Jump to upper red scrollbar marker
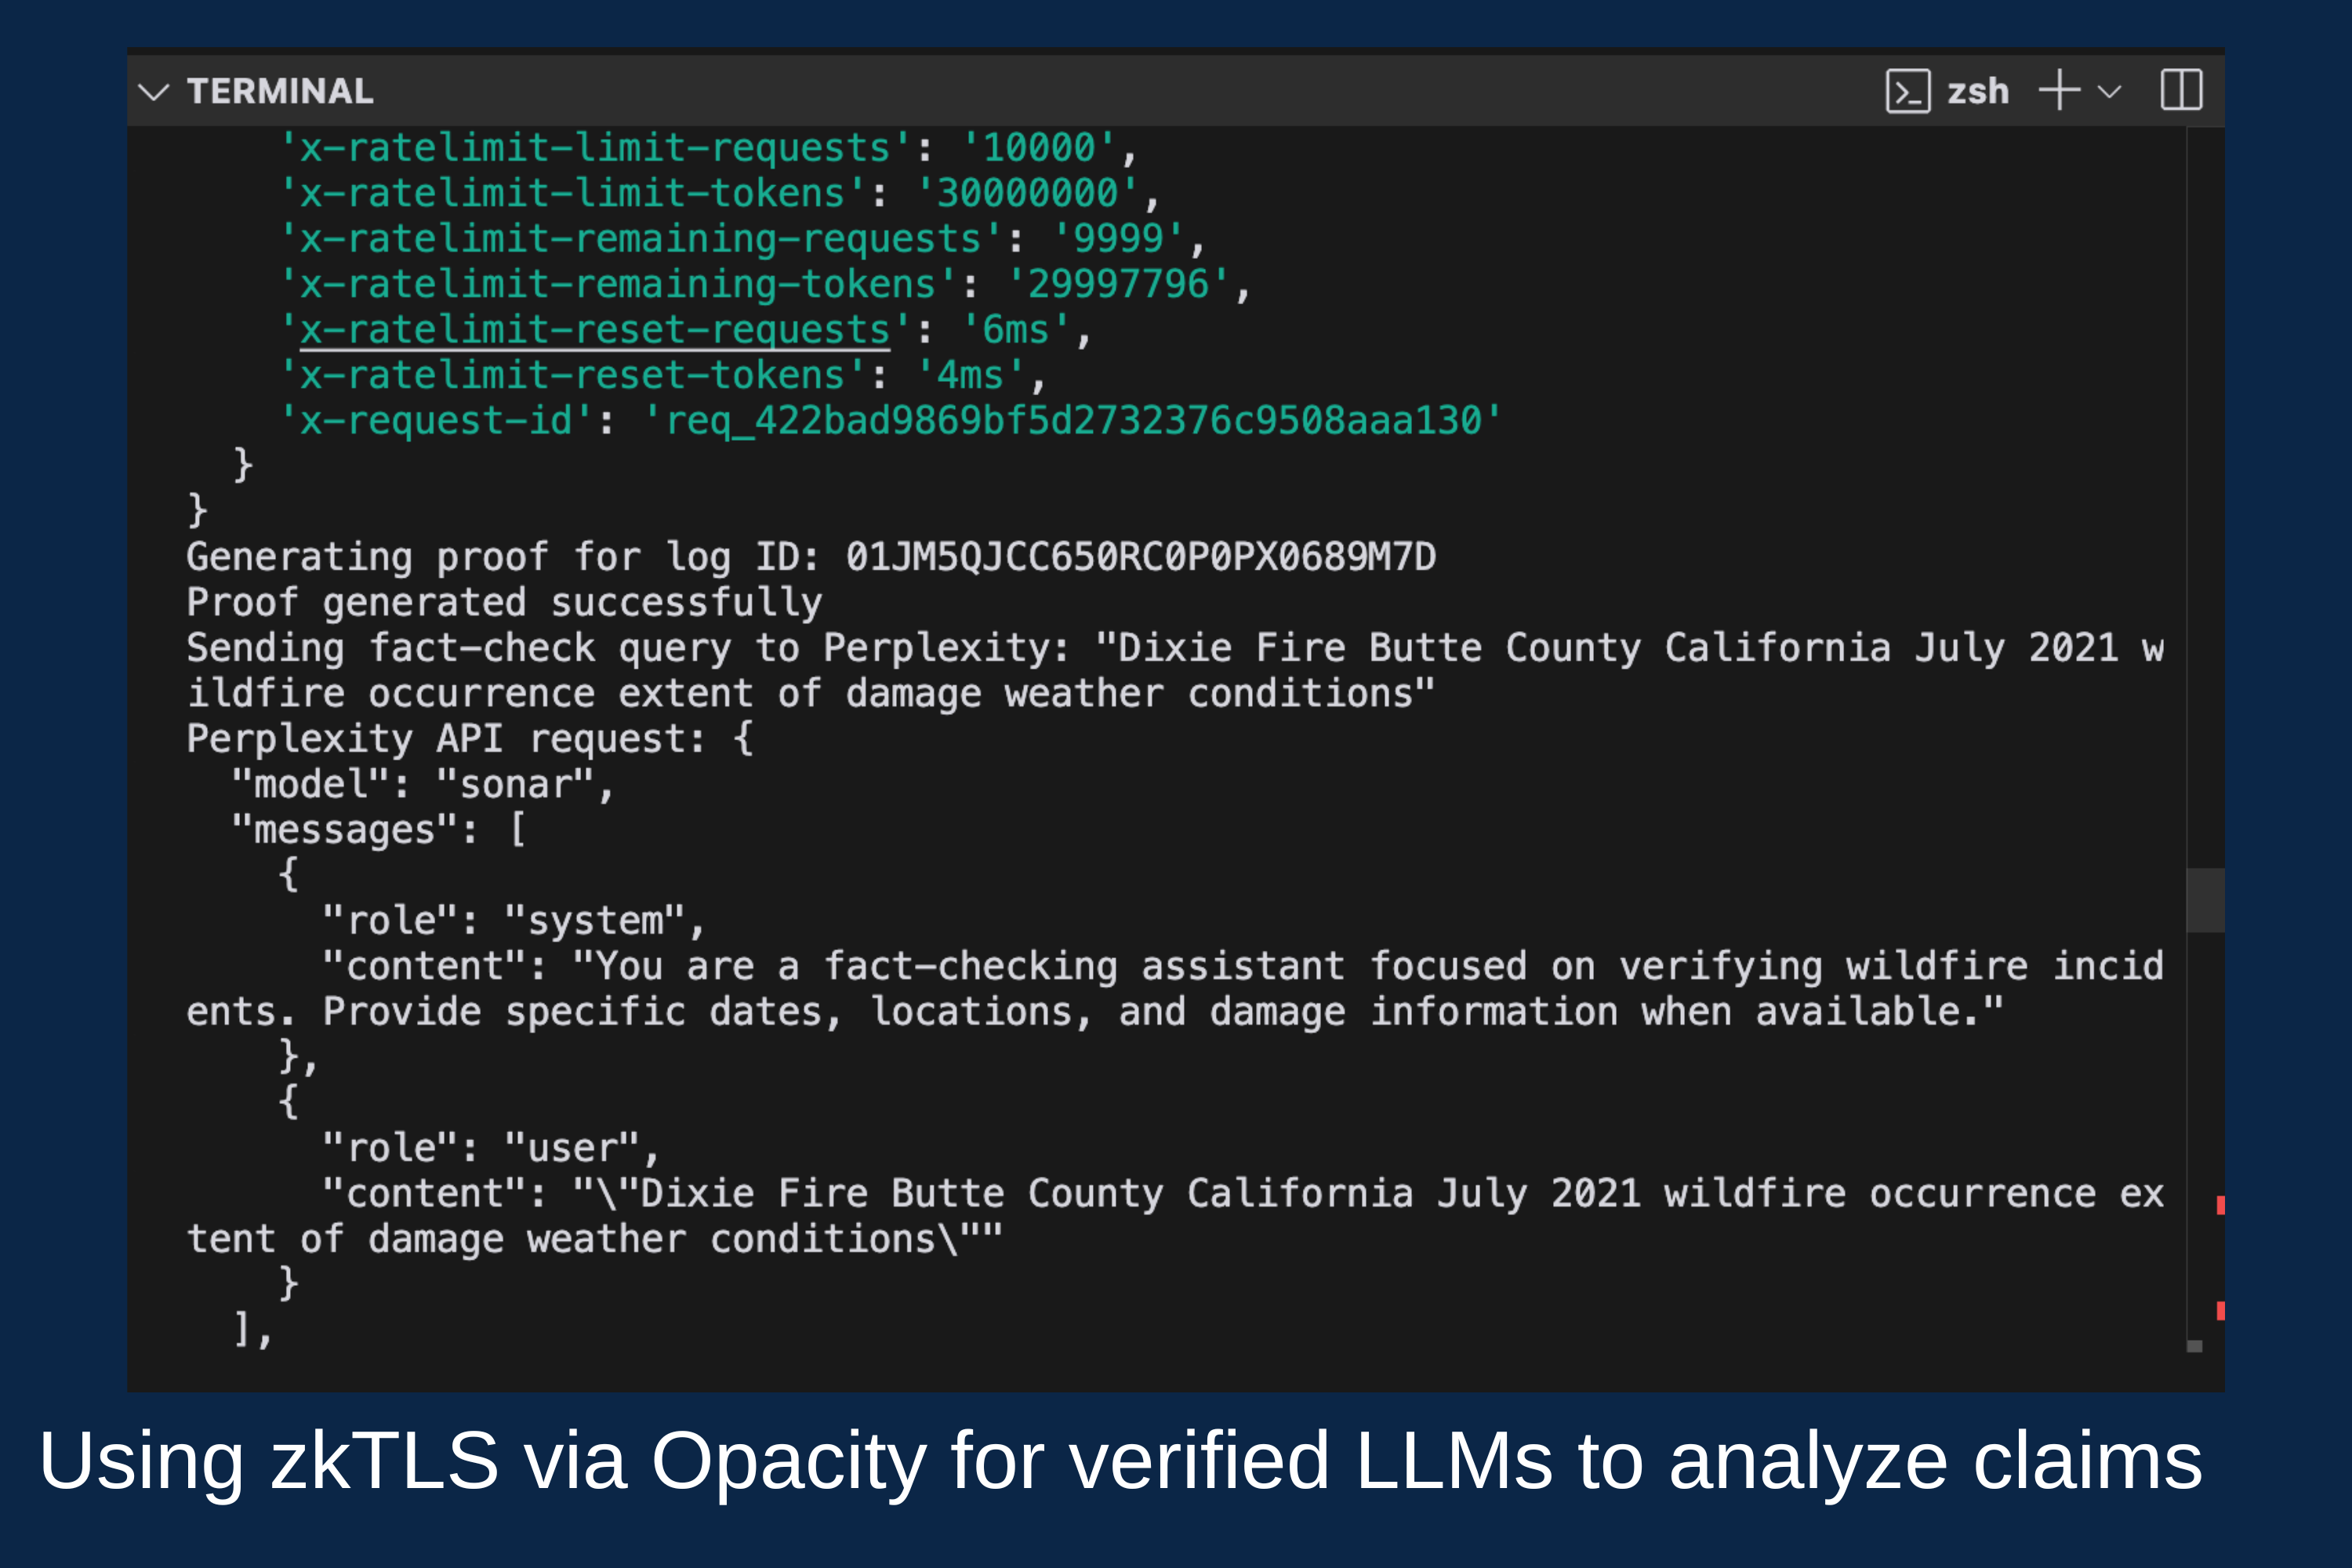The width and height of the screenshot is (2352, 1568). point(2220,1205)
